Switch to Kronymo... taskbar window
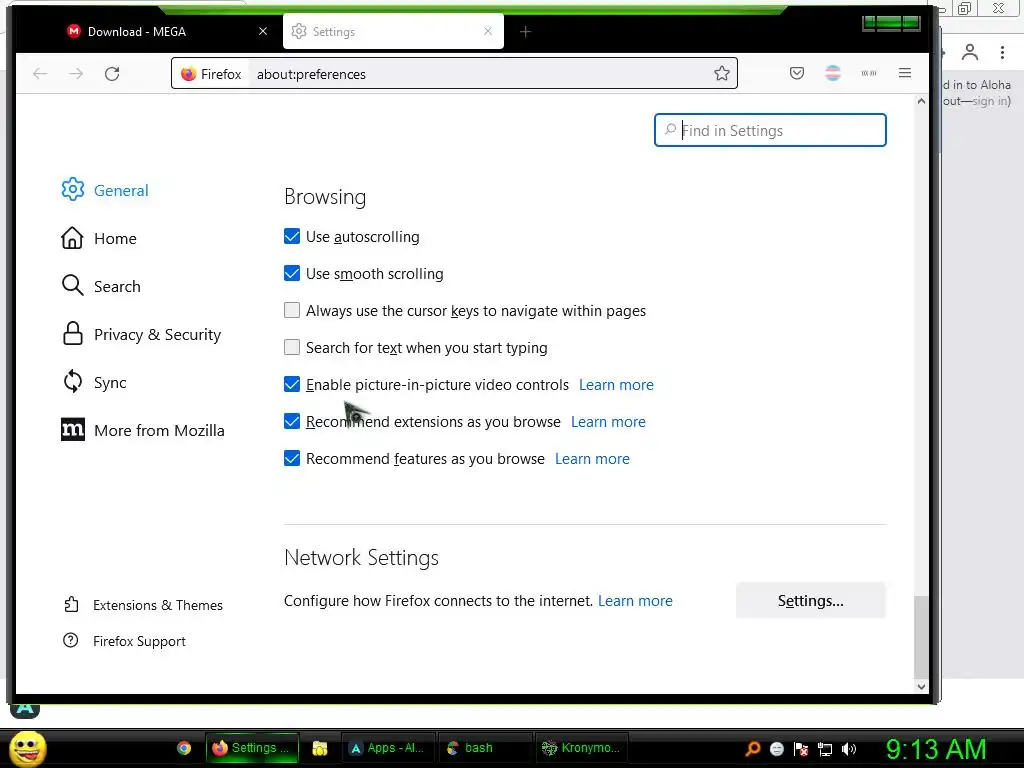The image size is (1024, 768). [581, 748]
